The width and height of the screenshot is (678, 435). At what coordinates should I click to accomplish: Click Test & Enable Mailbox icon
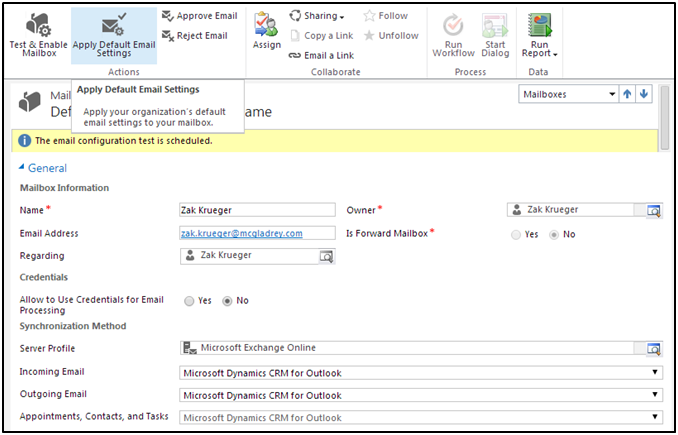(39, 24)
